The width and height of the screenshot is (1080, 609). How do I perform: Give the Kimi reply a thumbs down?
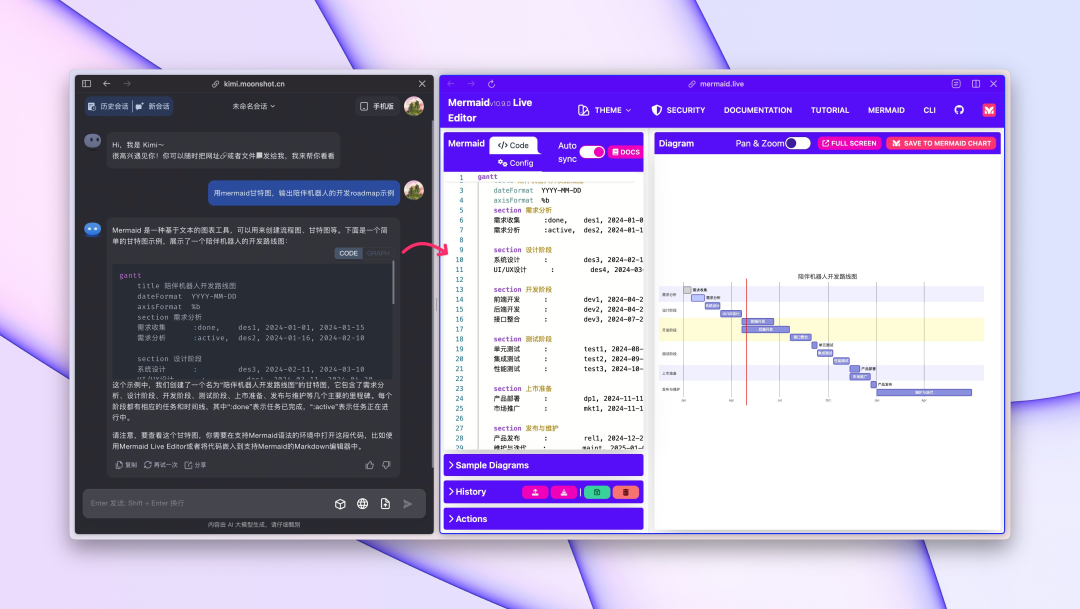coord(386,465)
